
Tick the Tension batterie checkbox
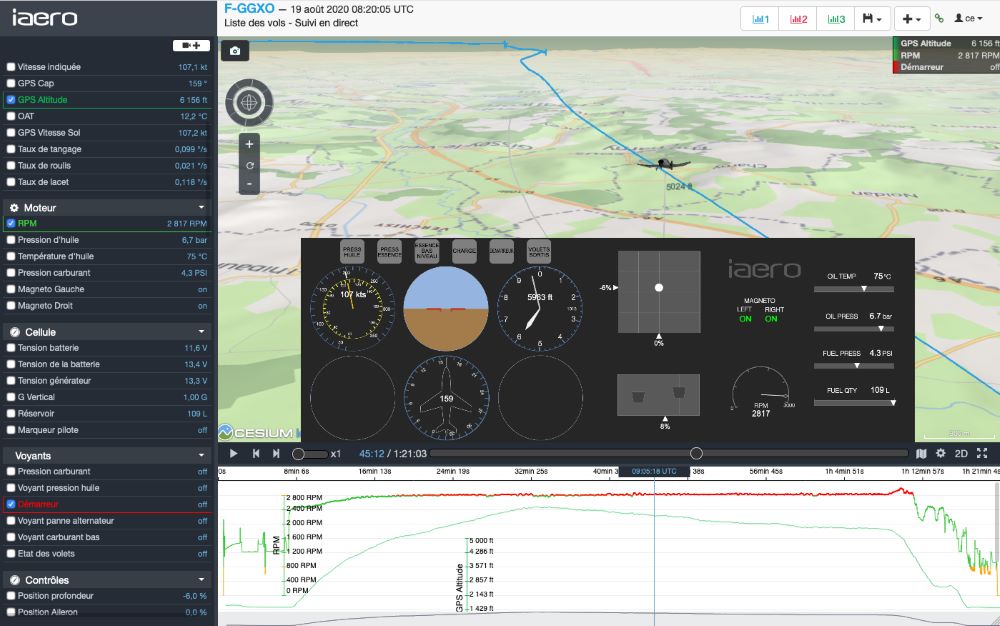click(11, 348)
